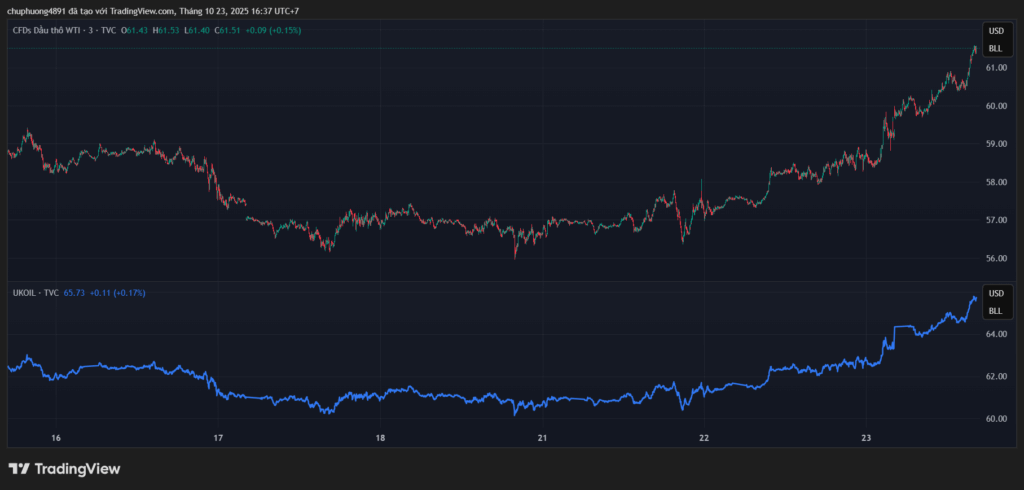Open the TradingView wordmark link

click(77, 468)
